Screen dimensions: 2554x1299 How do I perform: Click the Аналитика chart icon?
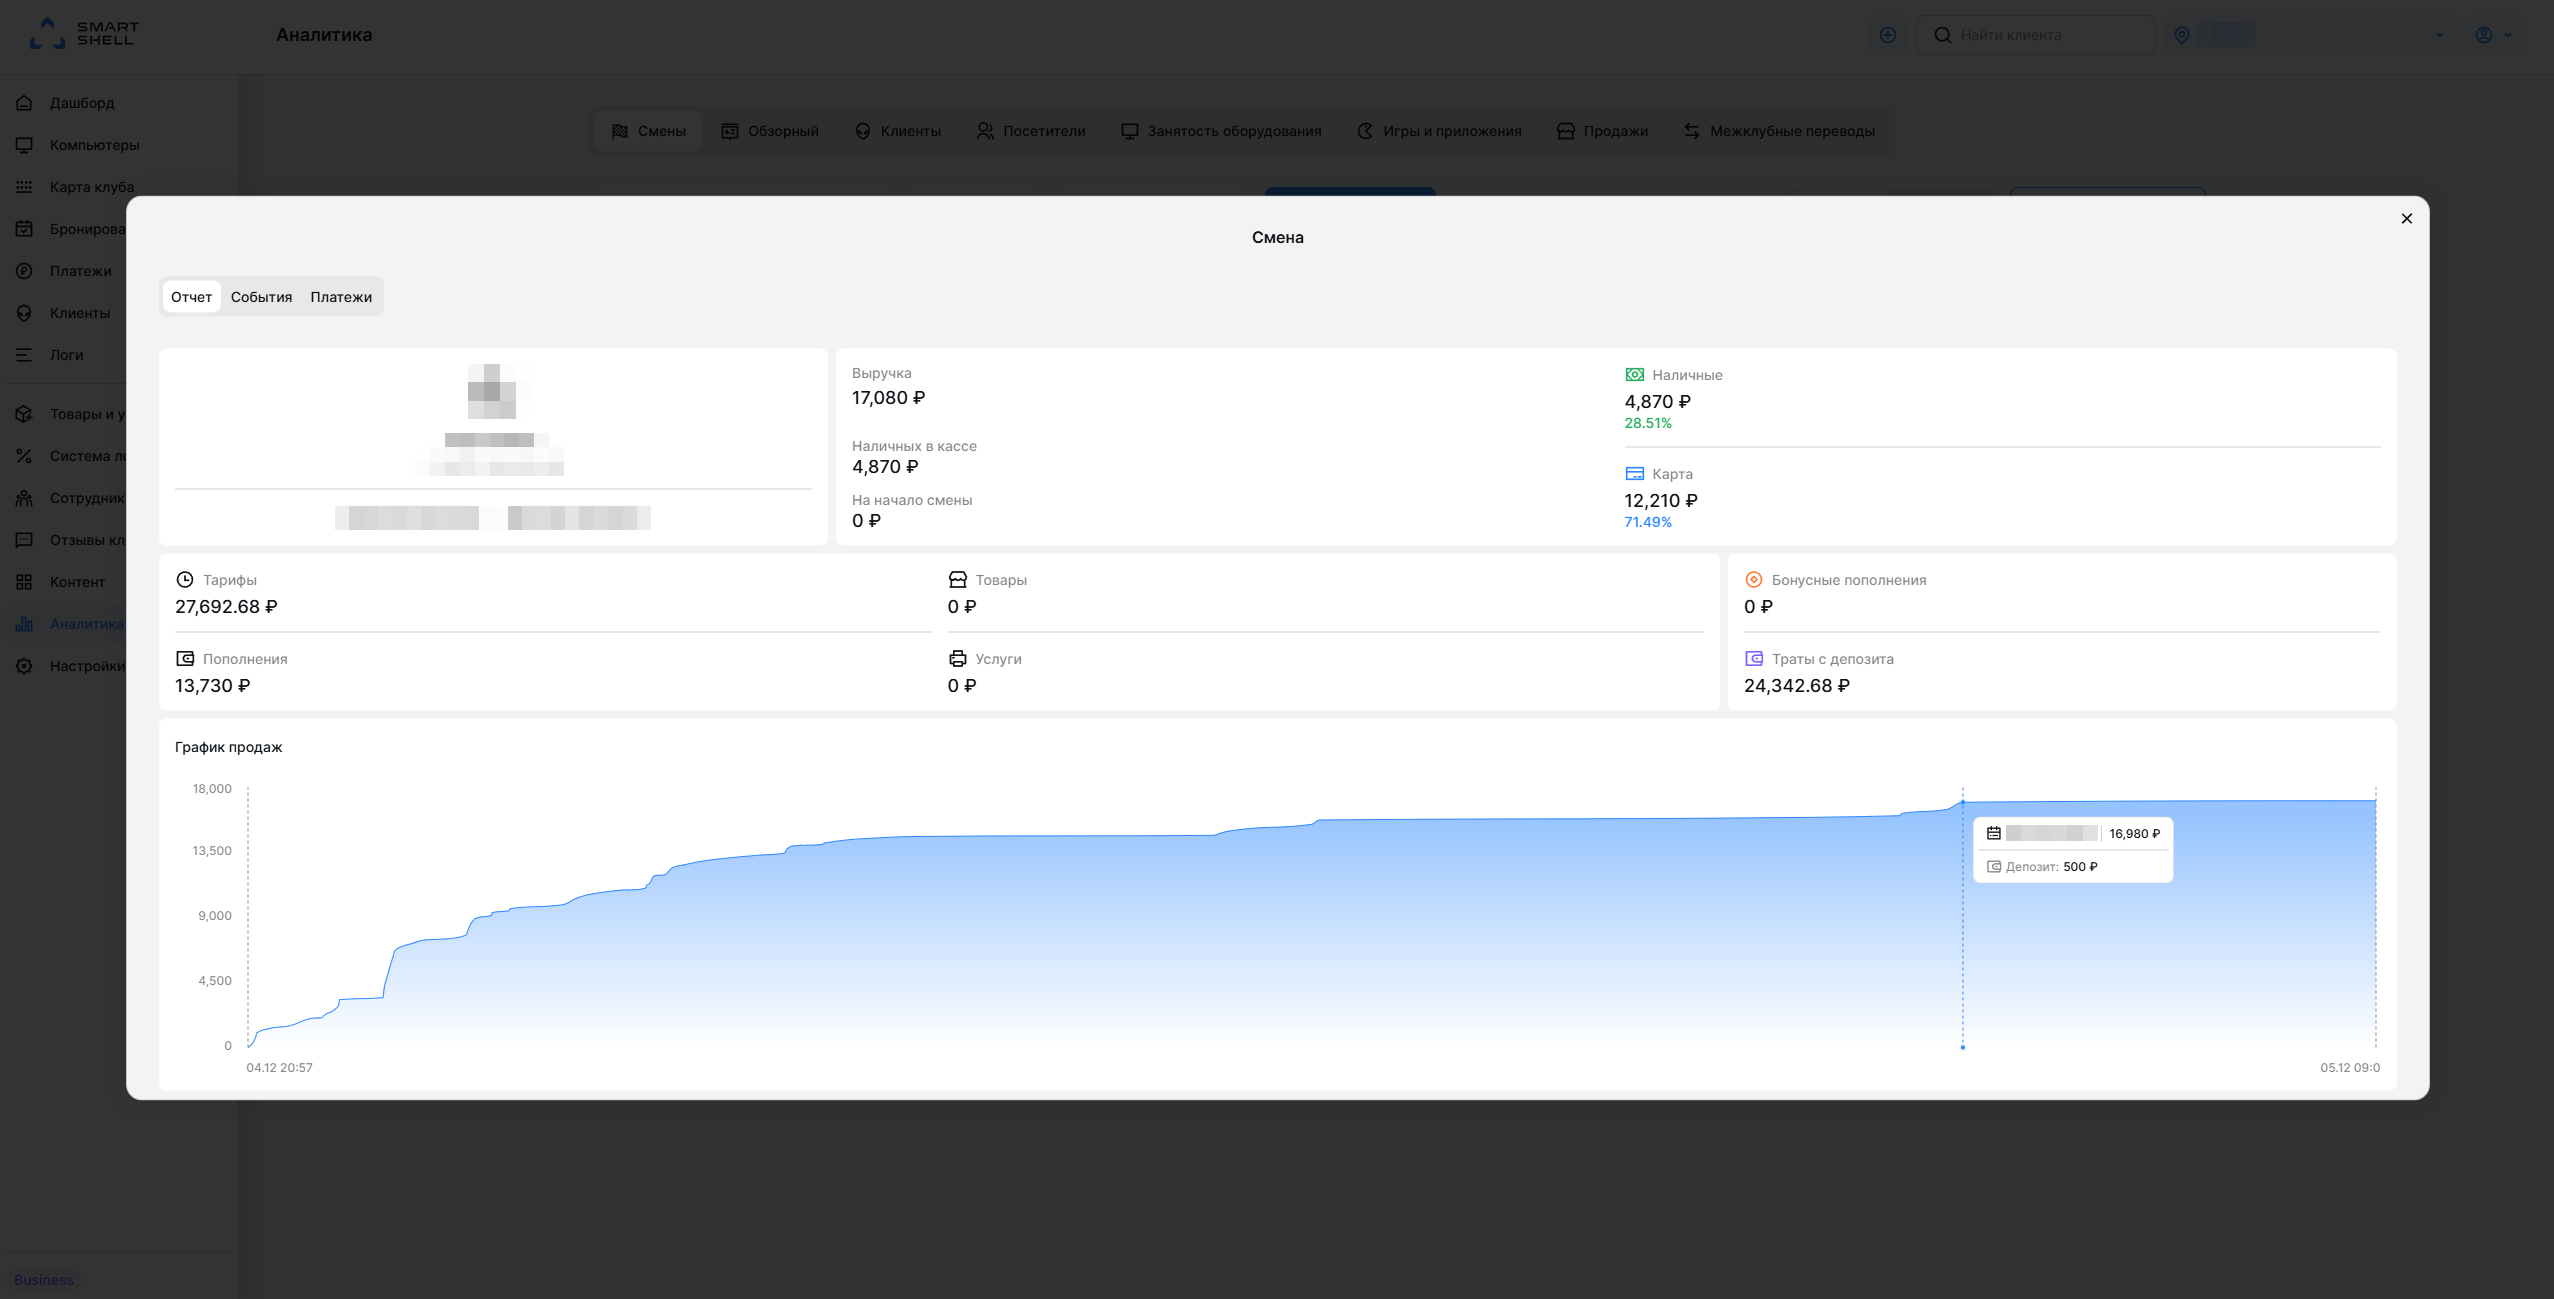coord(25,624)
